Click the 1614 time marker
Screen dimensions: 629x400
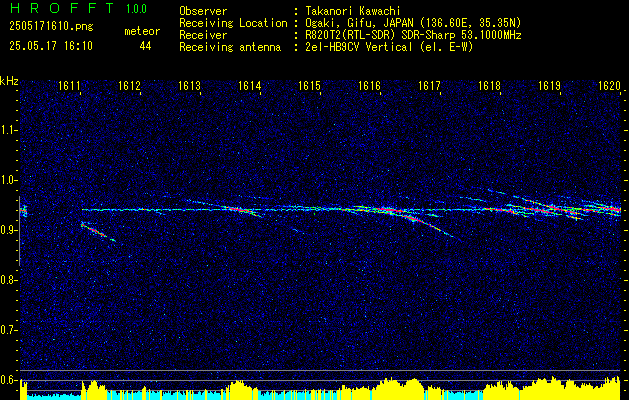pyautogui.click(x=249, y=86)
